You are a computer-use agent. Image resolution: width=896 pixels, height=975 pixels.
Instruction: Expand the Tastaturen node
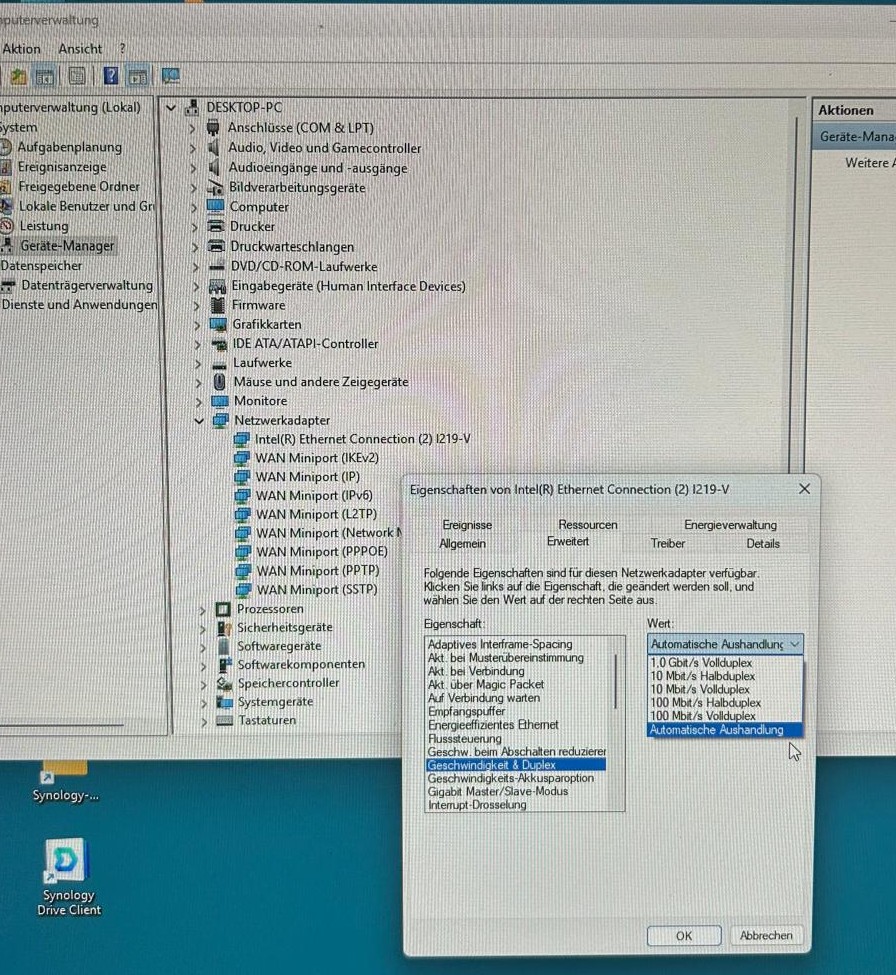coord(204,721)
